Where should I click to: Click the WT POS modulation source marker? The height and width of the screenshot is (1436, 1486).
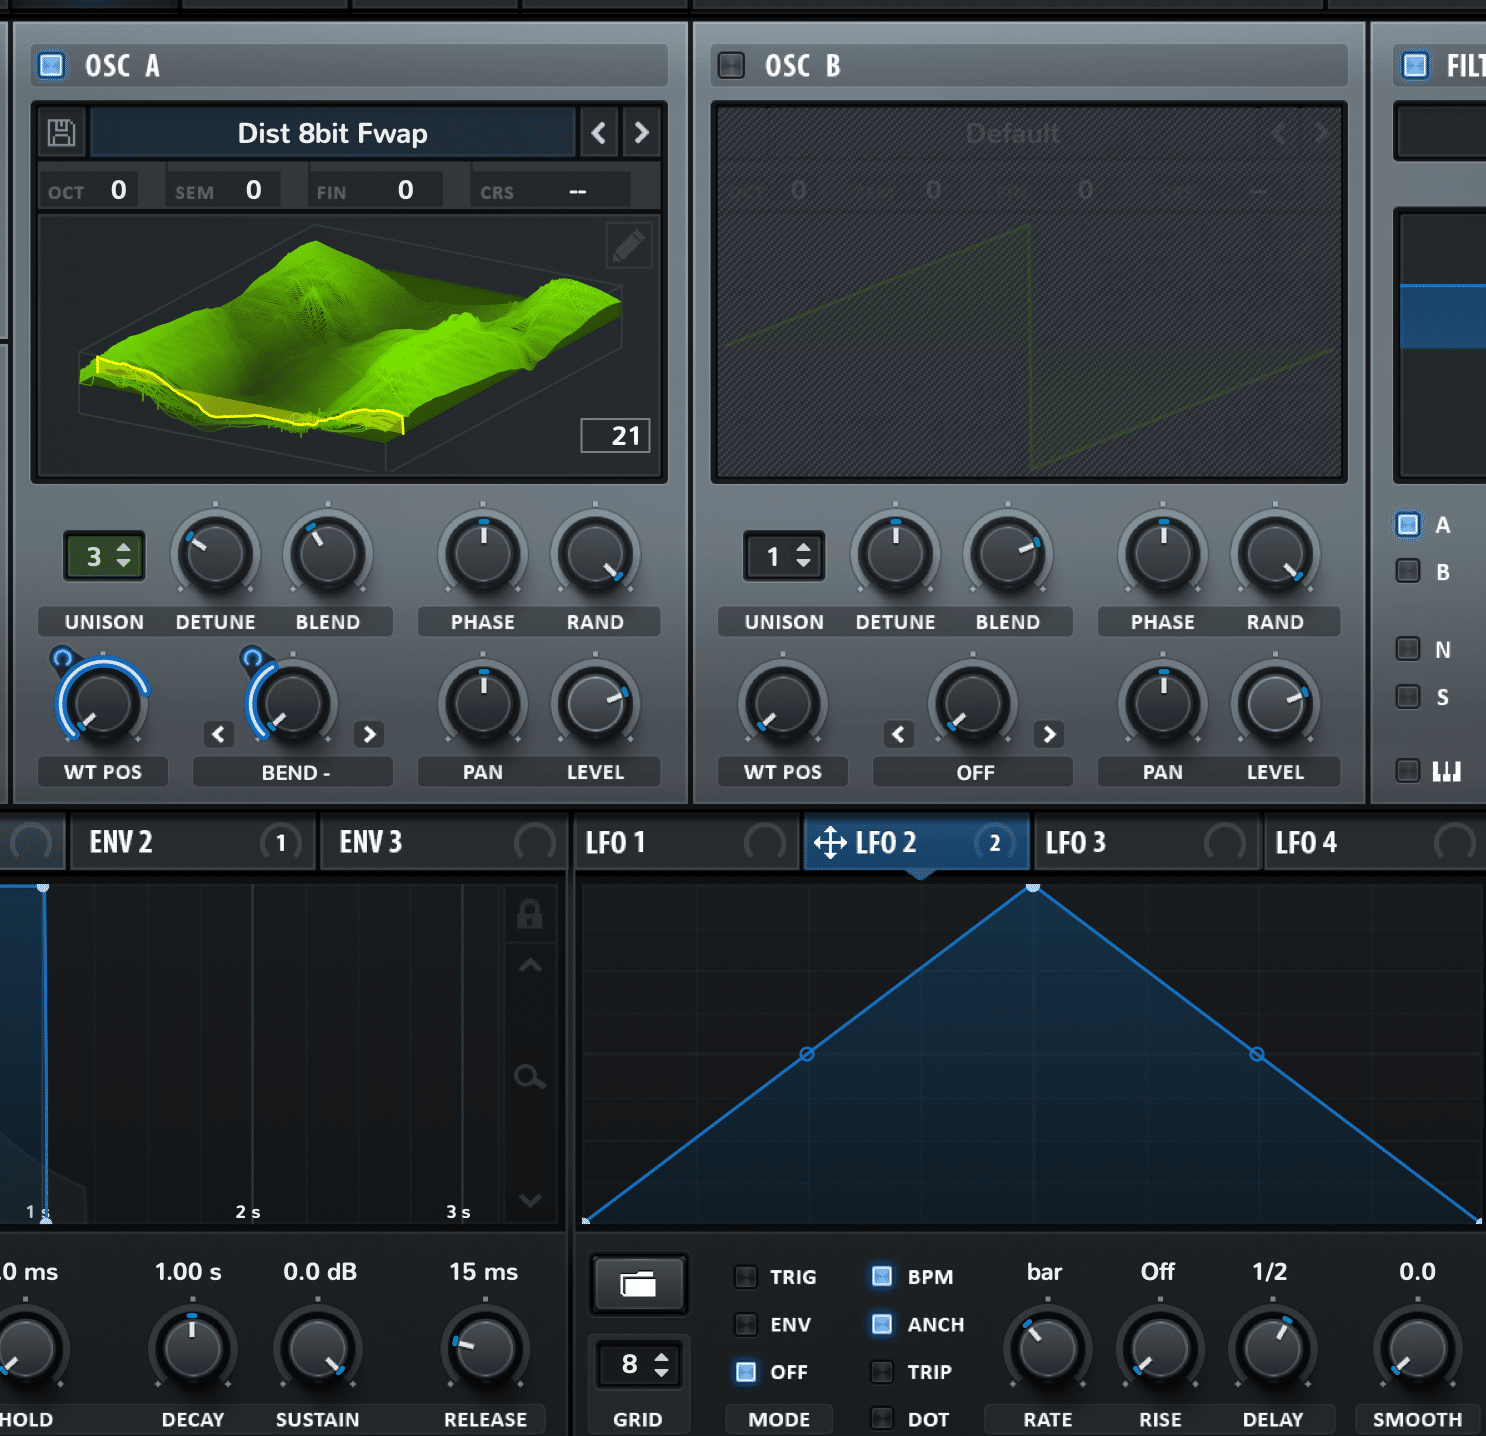[62, 657]
